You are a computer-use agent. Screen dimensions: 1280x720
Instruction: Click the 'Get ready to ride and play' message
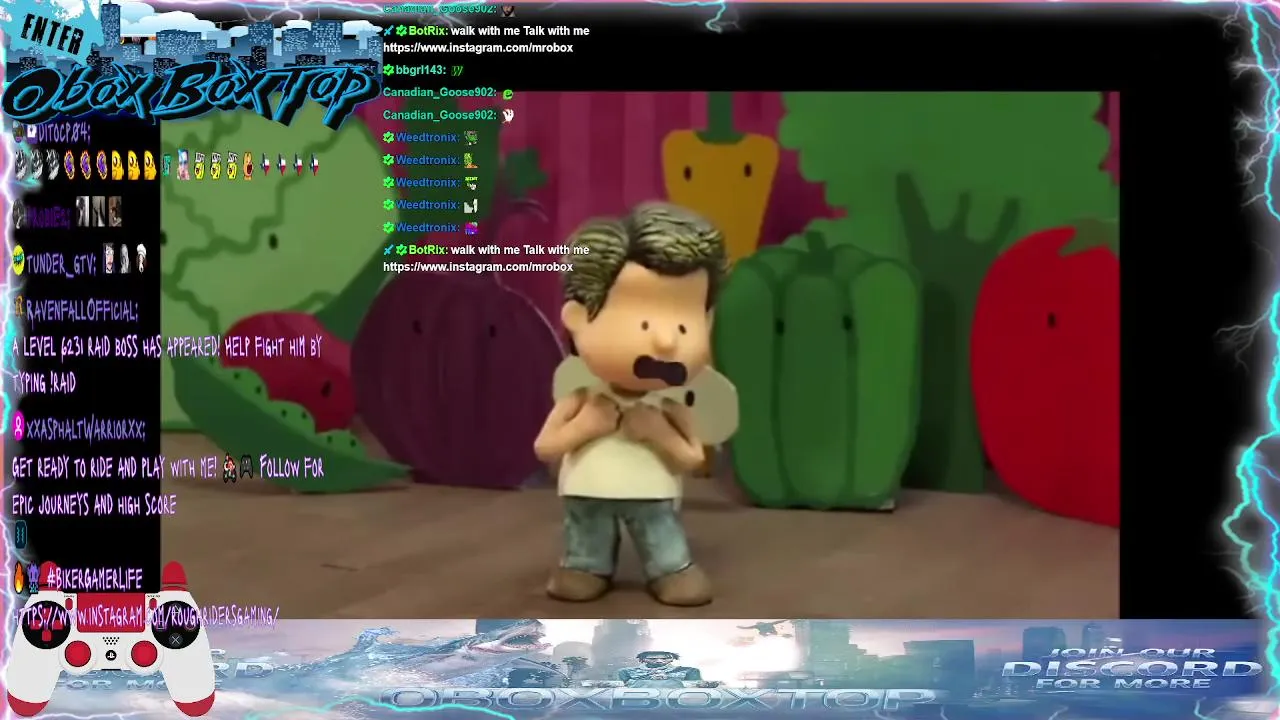click(167, 486)
